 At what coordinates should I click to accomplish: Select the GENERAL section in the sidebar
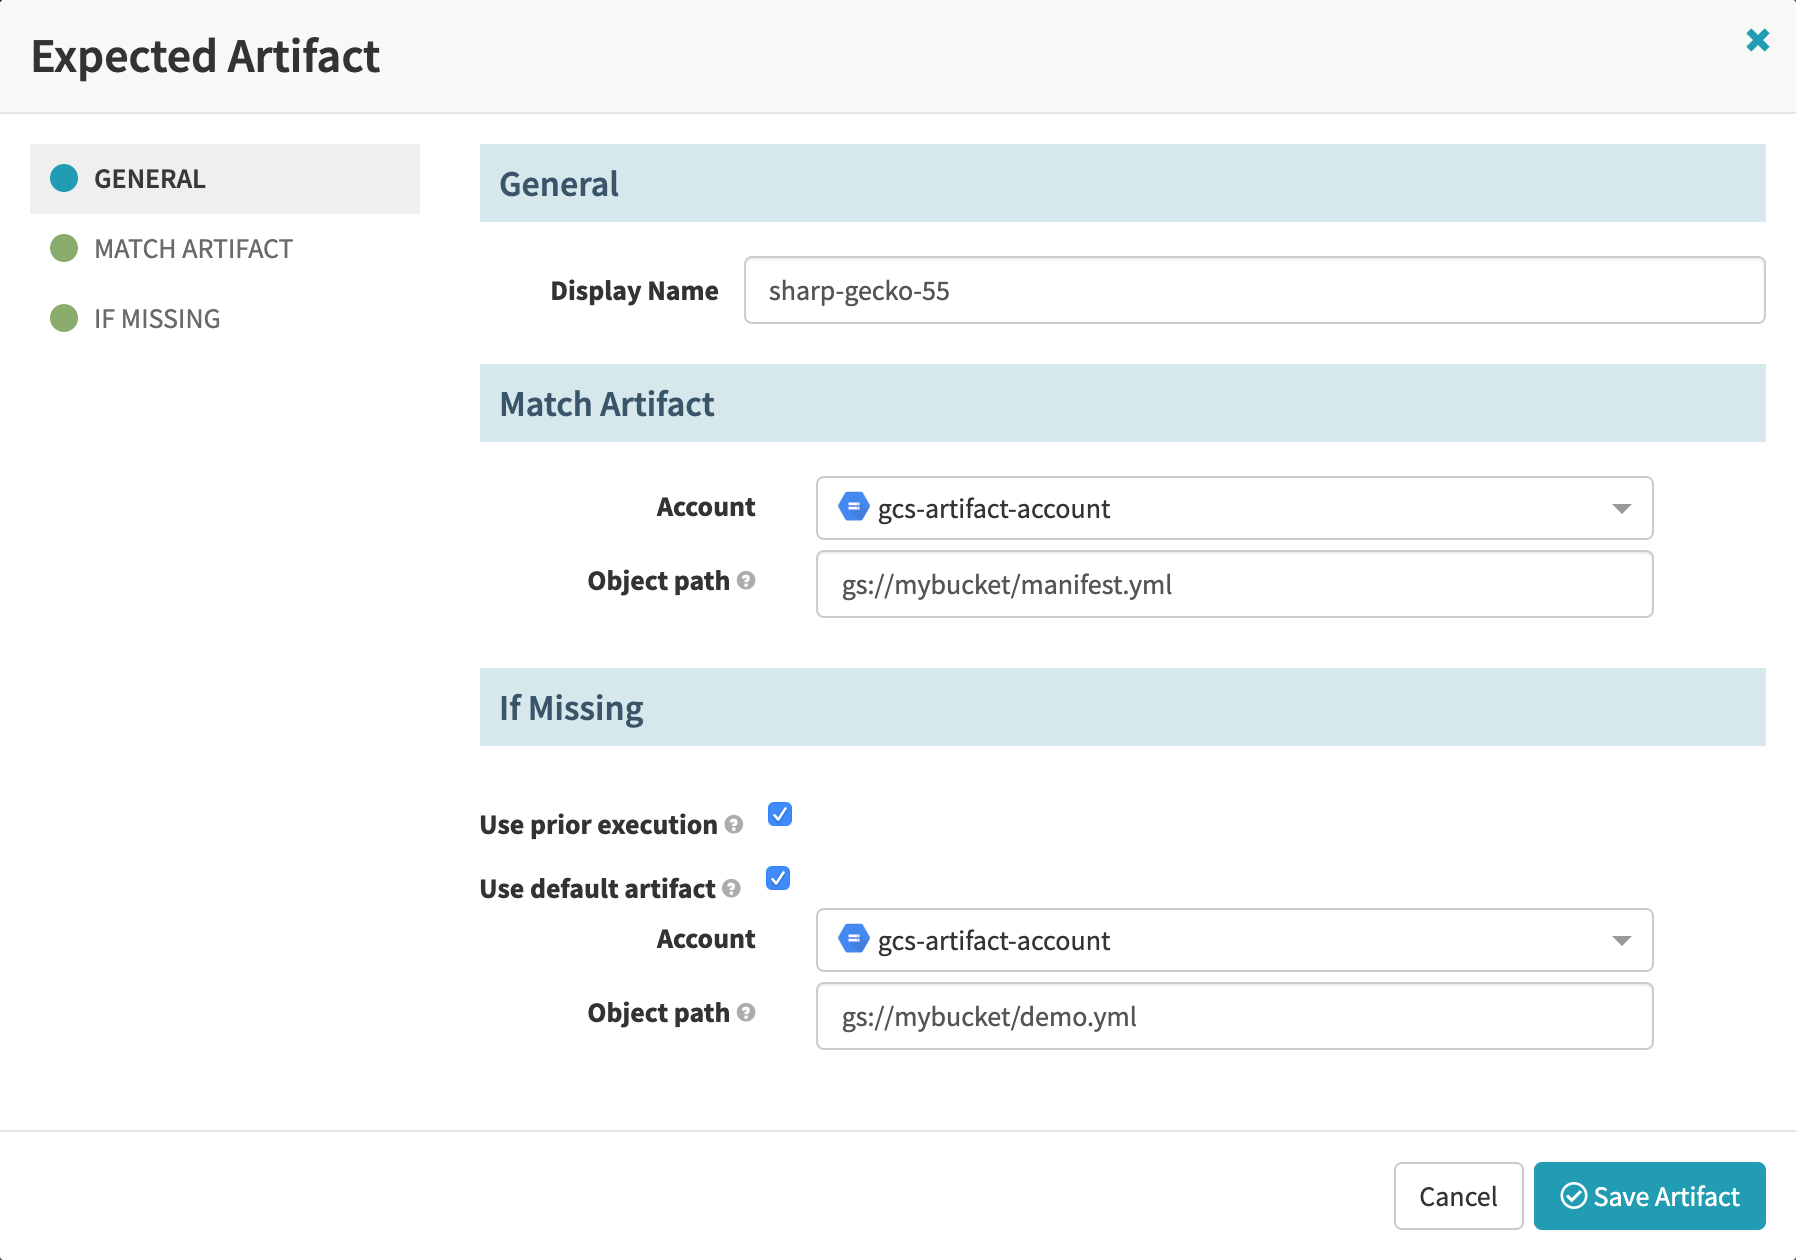(149, 179)
